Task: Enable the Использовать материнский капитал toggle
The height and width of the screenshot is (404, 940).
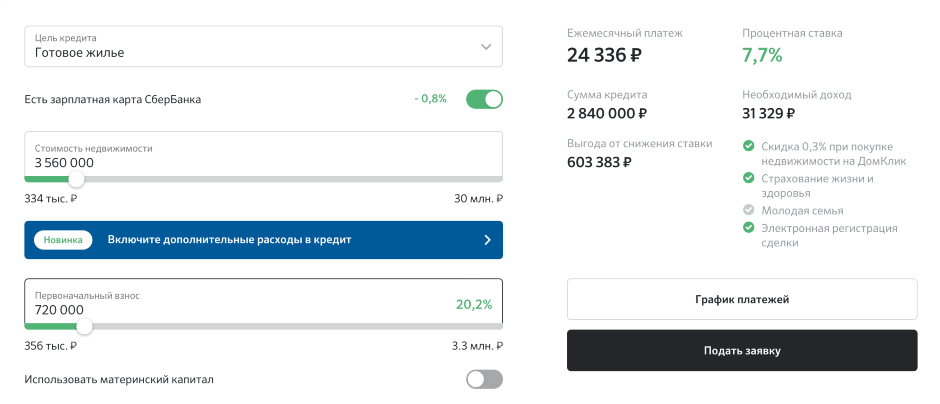Action: 484,379
